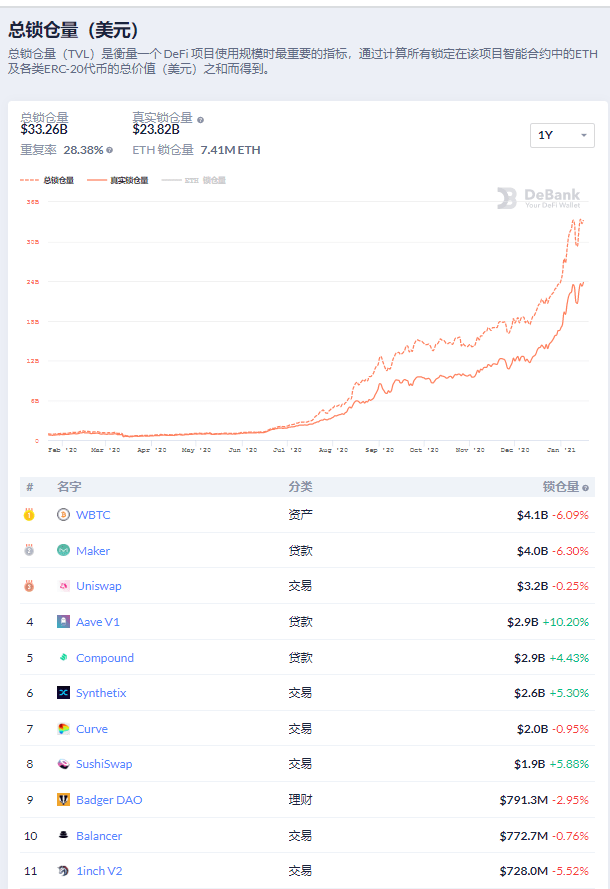610x889 pixels.
Task: Click the gold medal rank icon for WBTC
Action: point(29,514)
